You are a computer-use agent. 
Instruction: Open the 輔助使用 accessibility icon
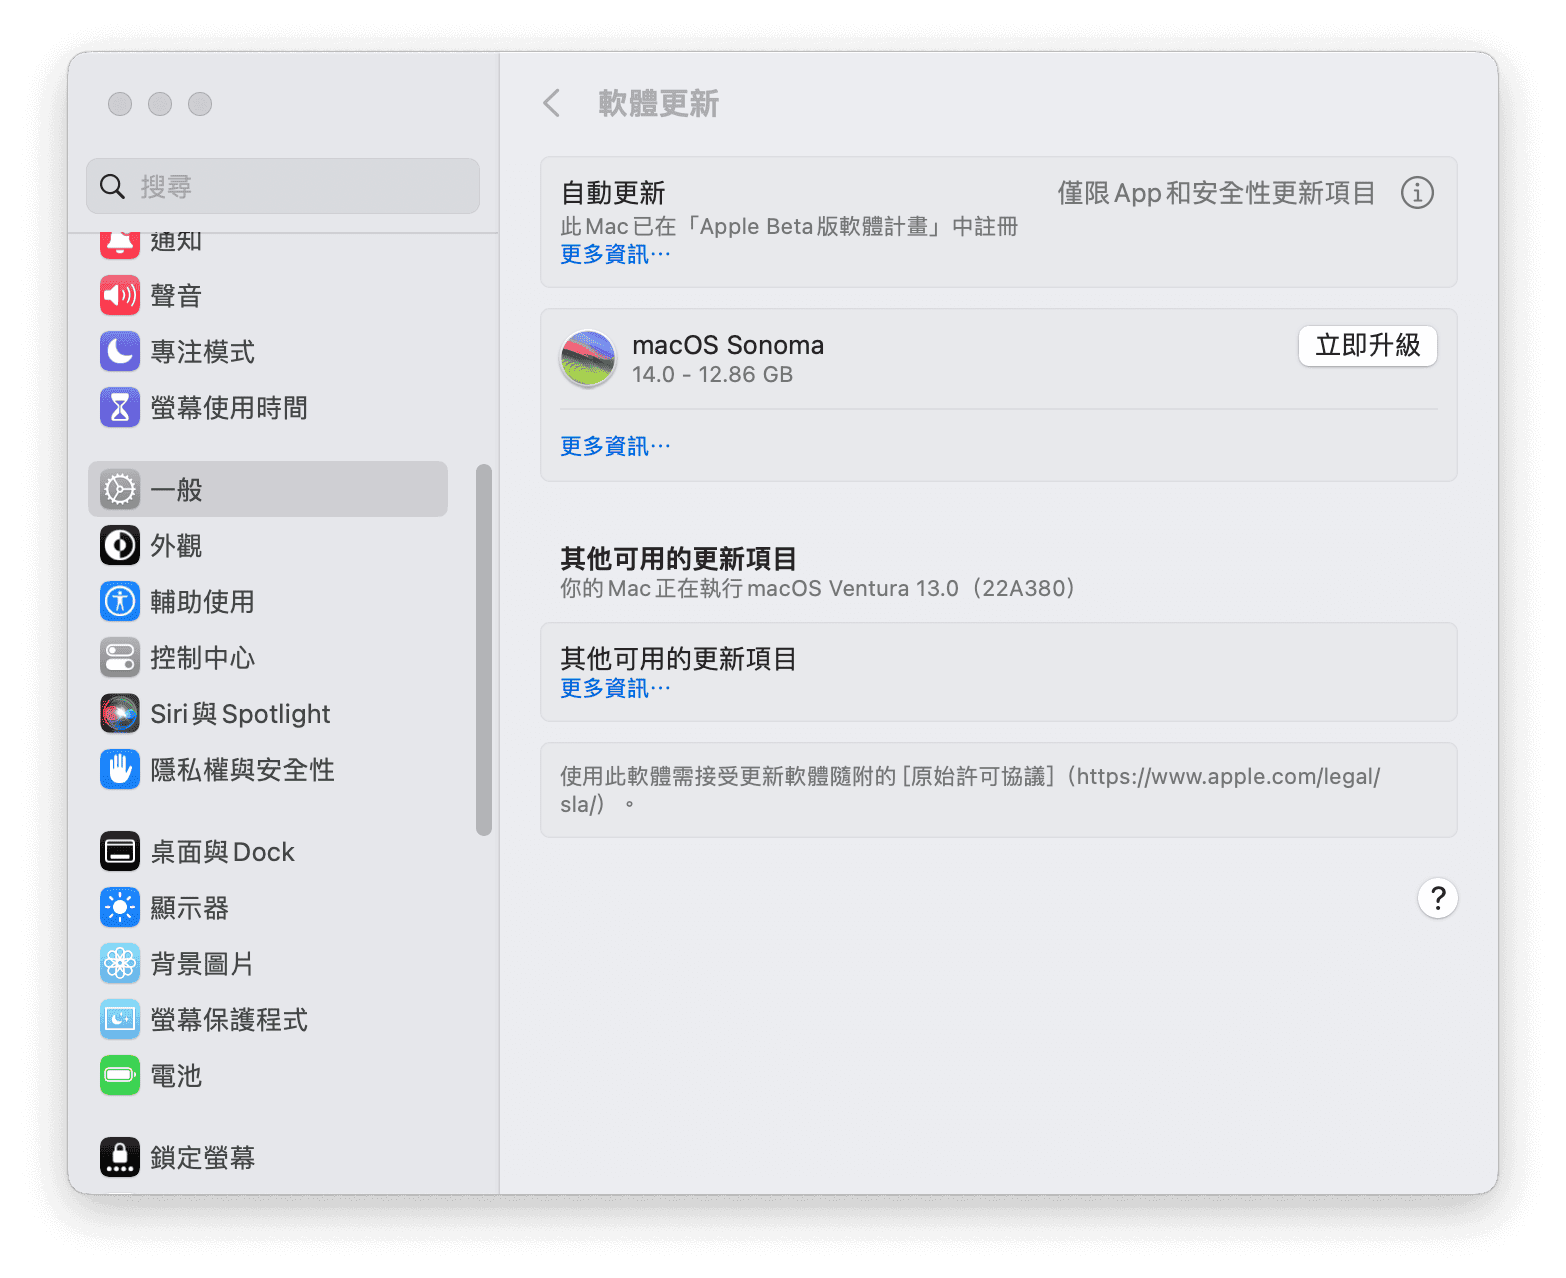coord(120,601)
